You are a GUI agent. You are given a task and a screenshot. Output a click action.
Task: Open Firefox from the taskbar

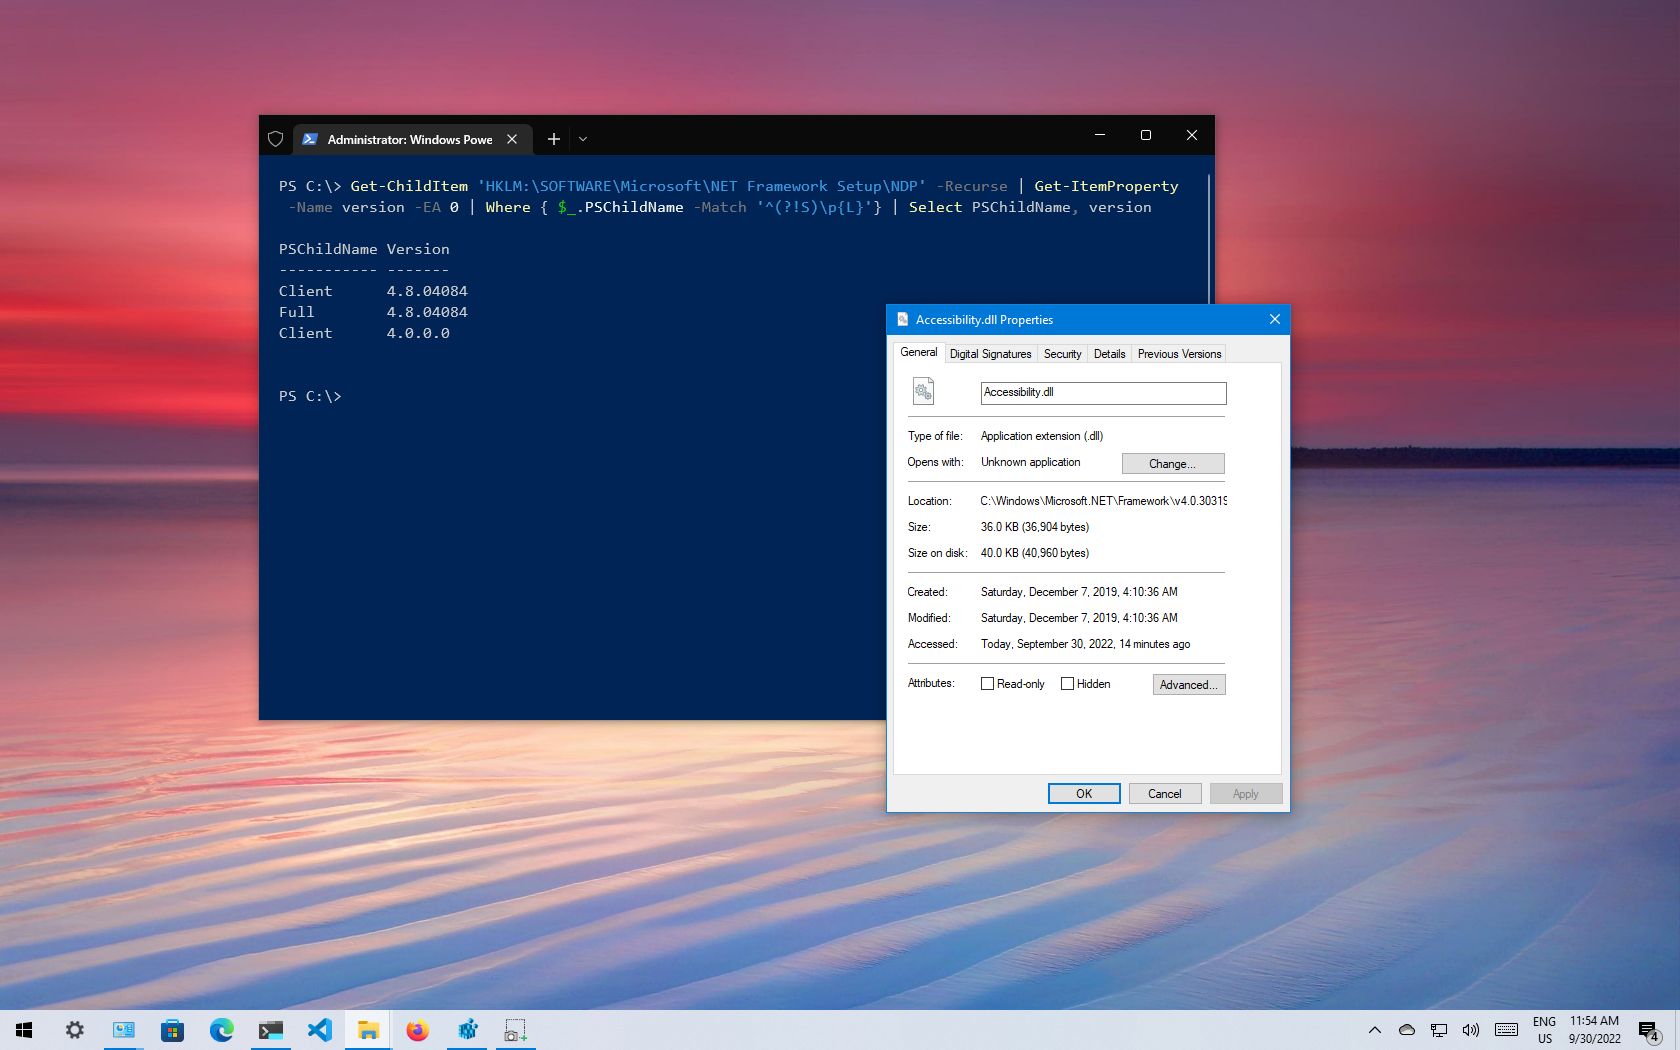pos(417,1029)
